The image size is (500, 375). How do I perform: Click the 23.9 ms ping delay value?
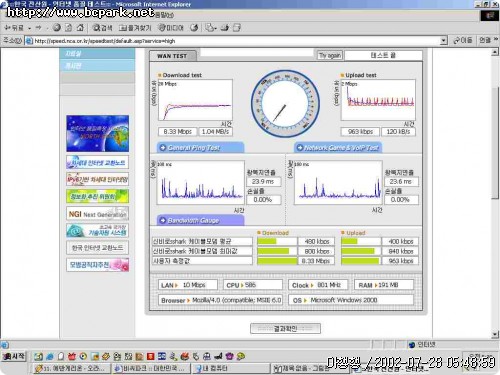coord(263,181)
